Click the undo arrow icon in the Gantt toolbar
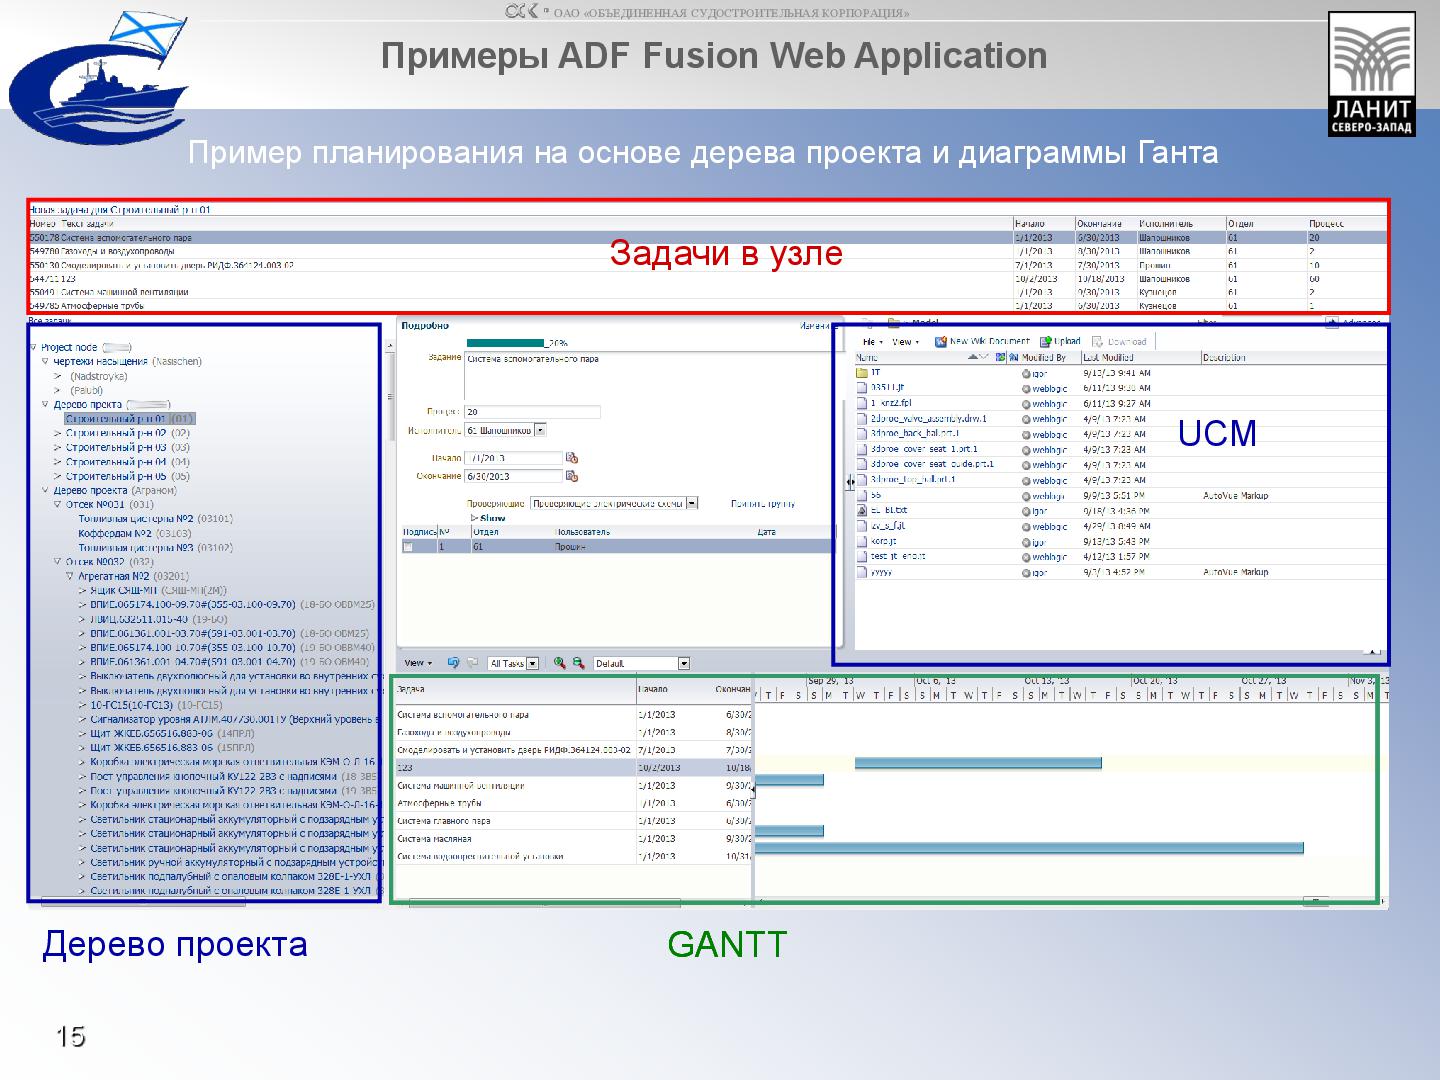Screen dimensions: 1440x1080 click(453, 662)
